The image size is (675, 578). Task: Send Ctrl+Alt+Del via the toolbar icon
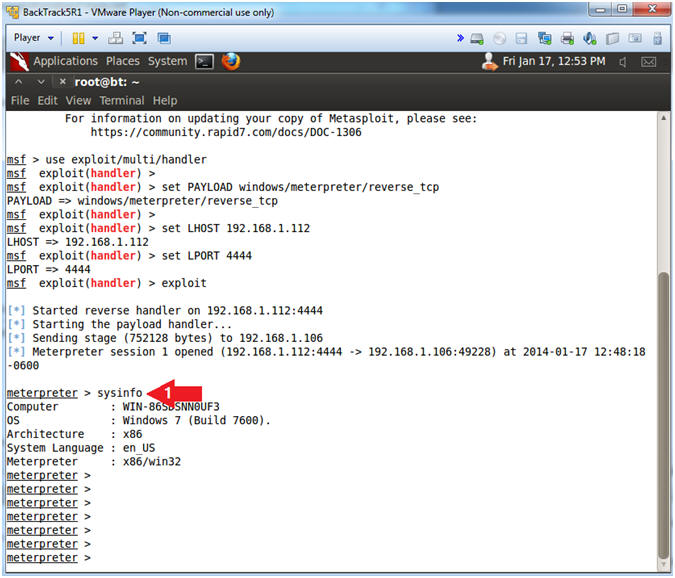(115, 38)
